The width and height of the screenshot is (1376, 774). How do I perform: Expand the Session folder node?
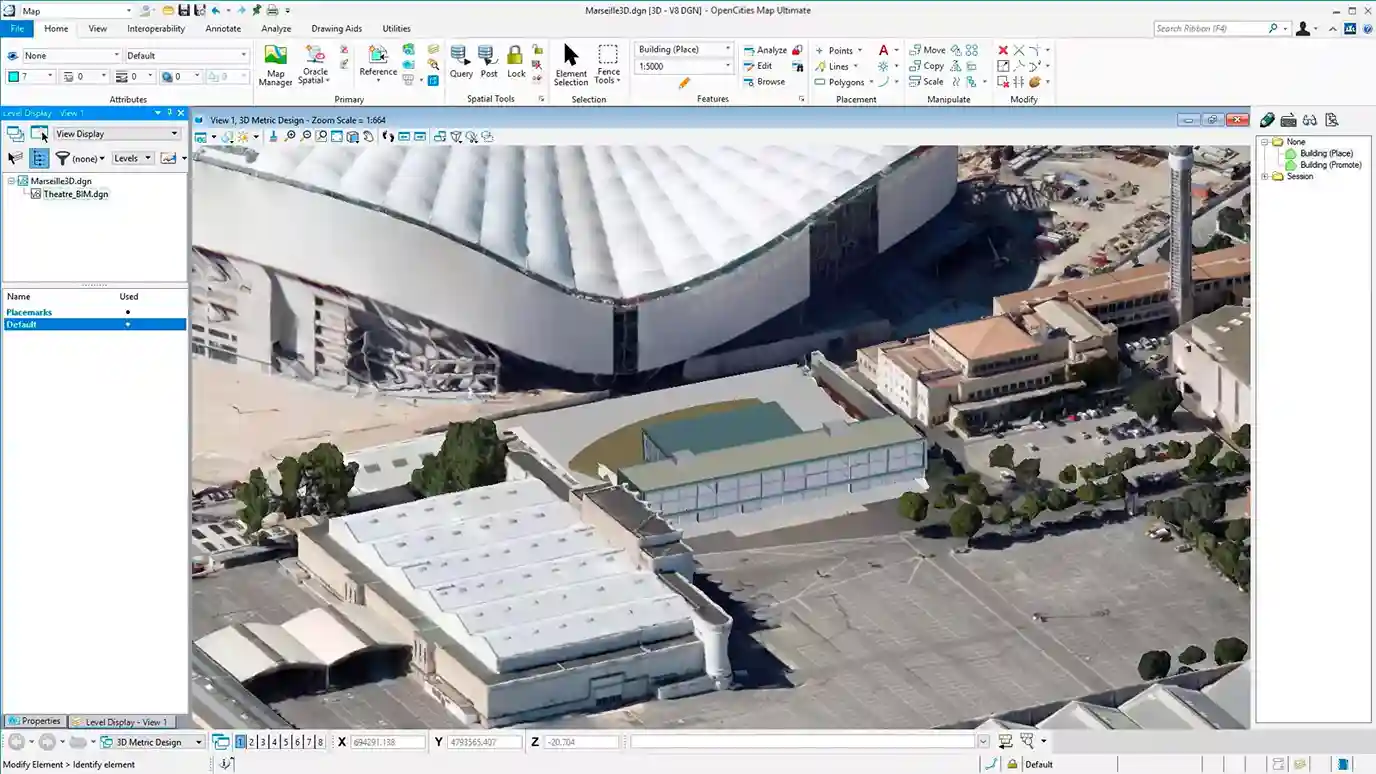tap(1264, 176)
